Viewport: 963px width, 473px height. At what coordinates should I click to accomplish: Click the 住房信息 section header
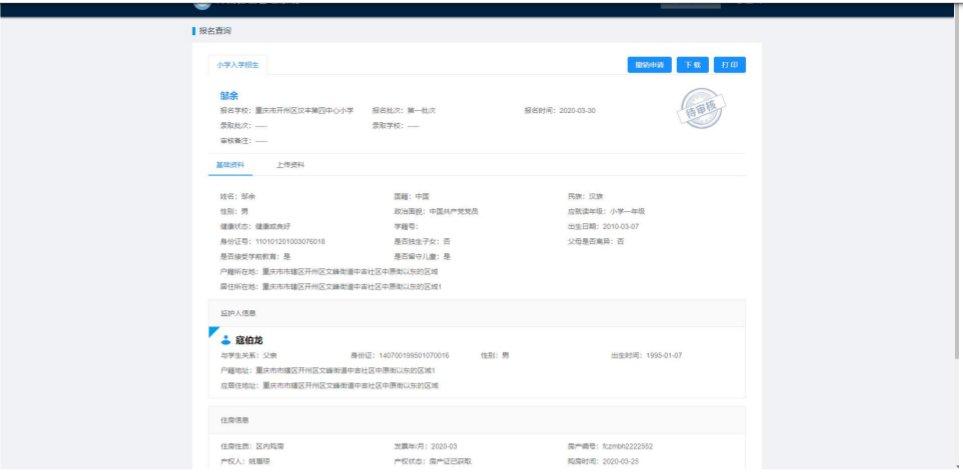coord(234,420)
